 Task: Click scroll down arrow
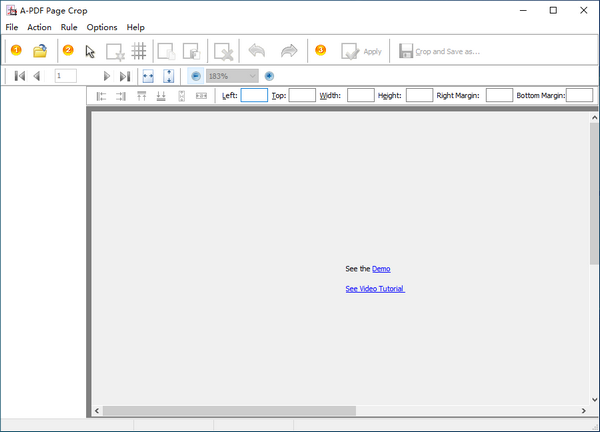tap(594, 399)
